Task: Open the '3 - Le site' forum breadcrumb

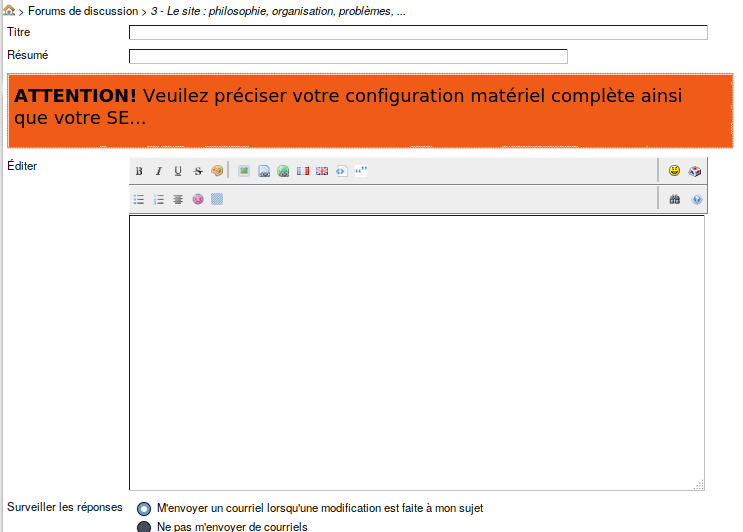Action: point(278,11)
